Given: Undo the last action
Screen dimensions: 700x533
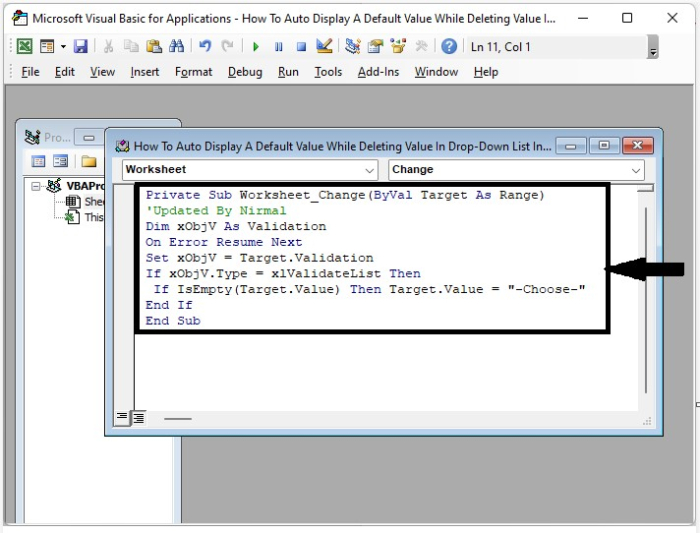Looking at the screenshot, I should coord(205,46).
